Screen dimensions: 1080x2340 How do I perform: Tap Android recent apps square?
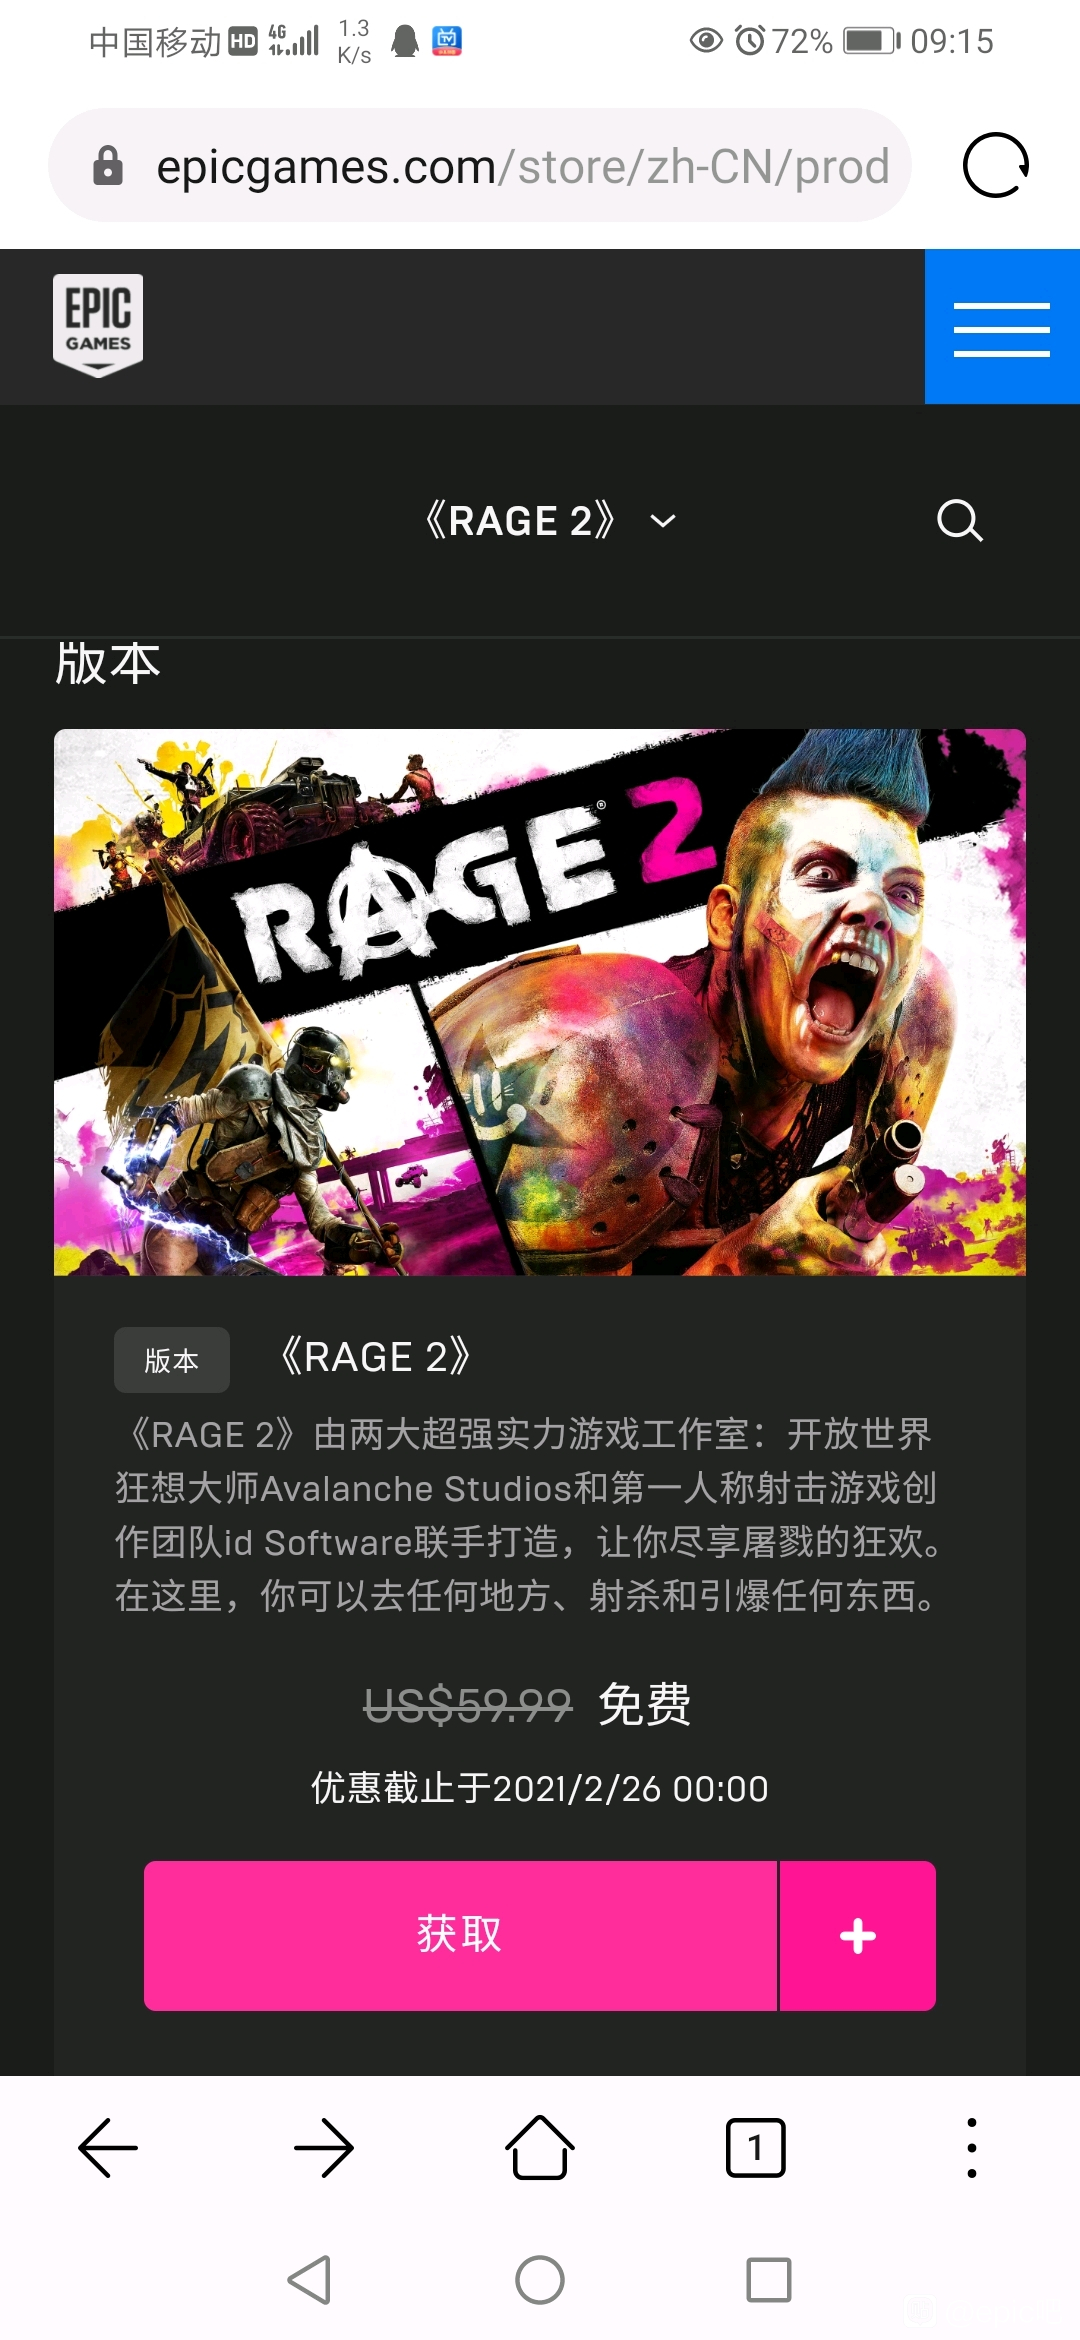(769, 2280)
